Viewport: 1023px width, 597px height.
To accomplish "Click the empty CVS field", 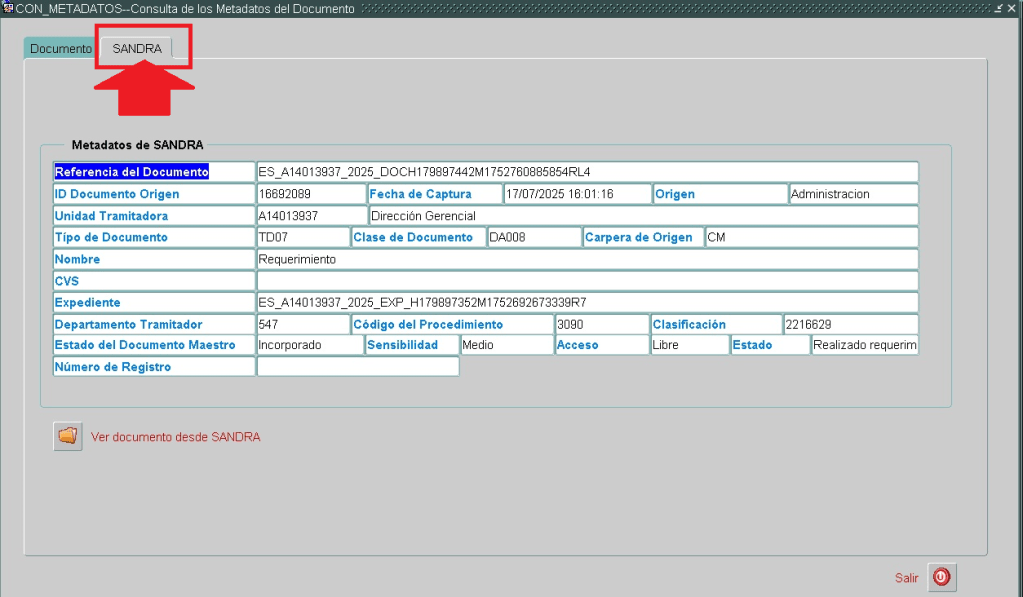I will point(586,281).
